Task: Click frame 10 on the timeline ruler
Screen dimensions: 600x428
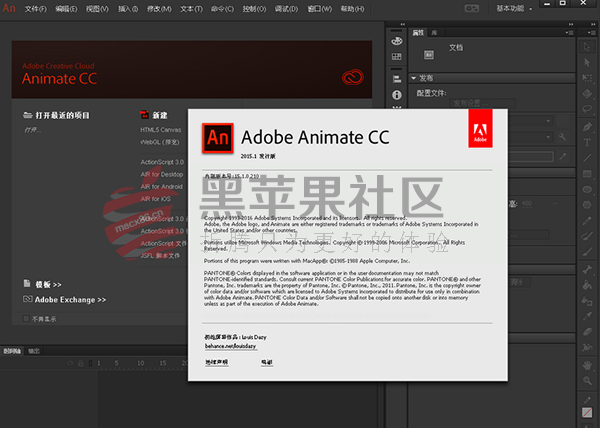Action: 141,363
